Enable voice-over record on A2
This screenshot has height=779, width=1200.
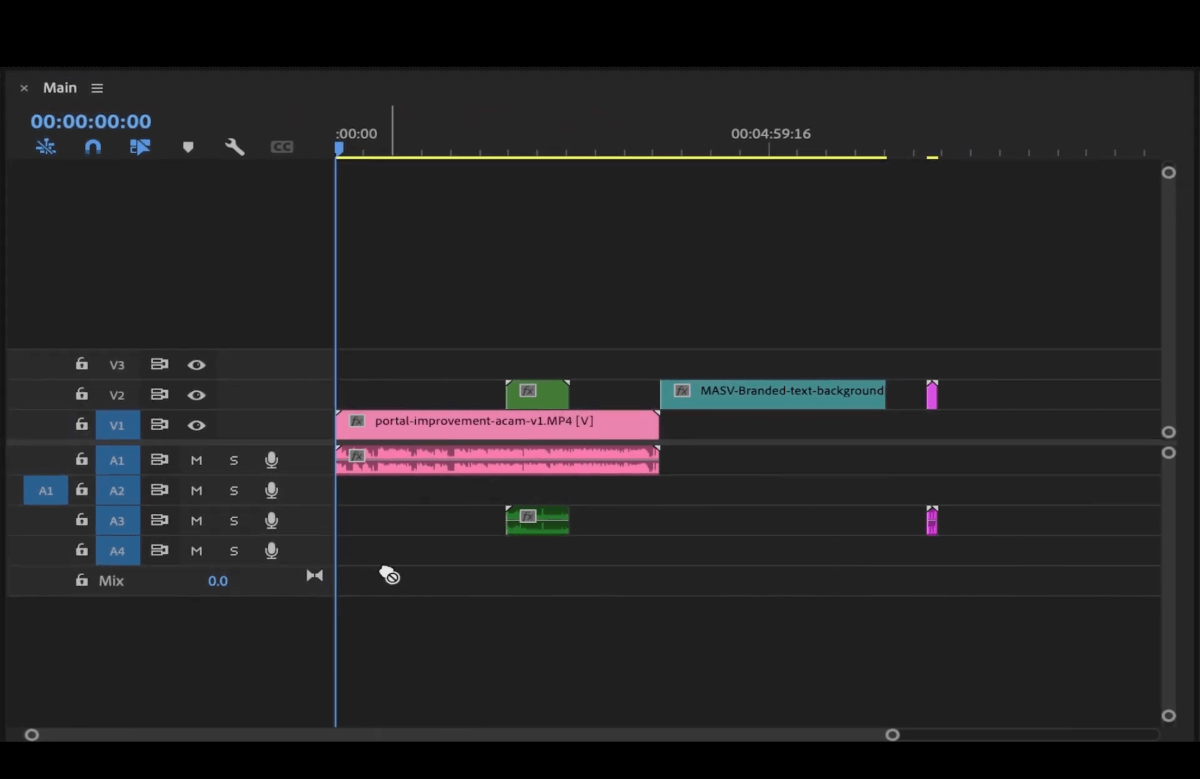point(271,490)
